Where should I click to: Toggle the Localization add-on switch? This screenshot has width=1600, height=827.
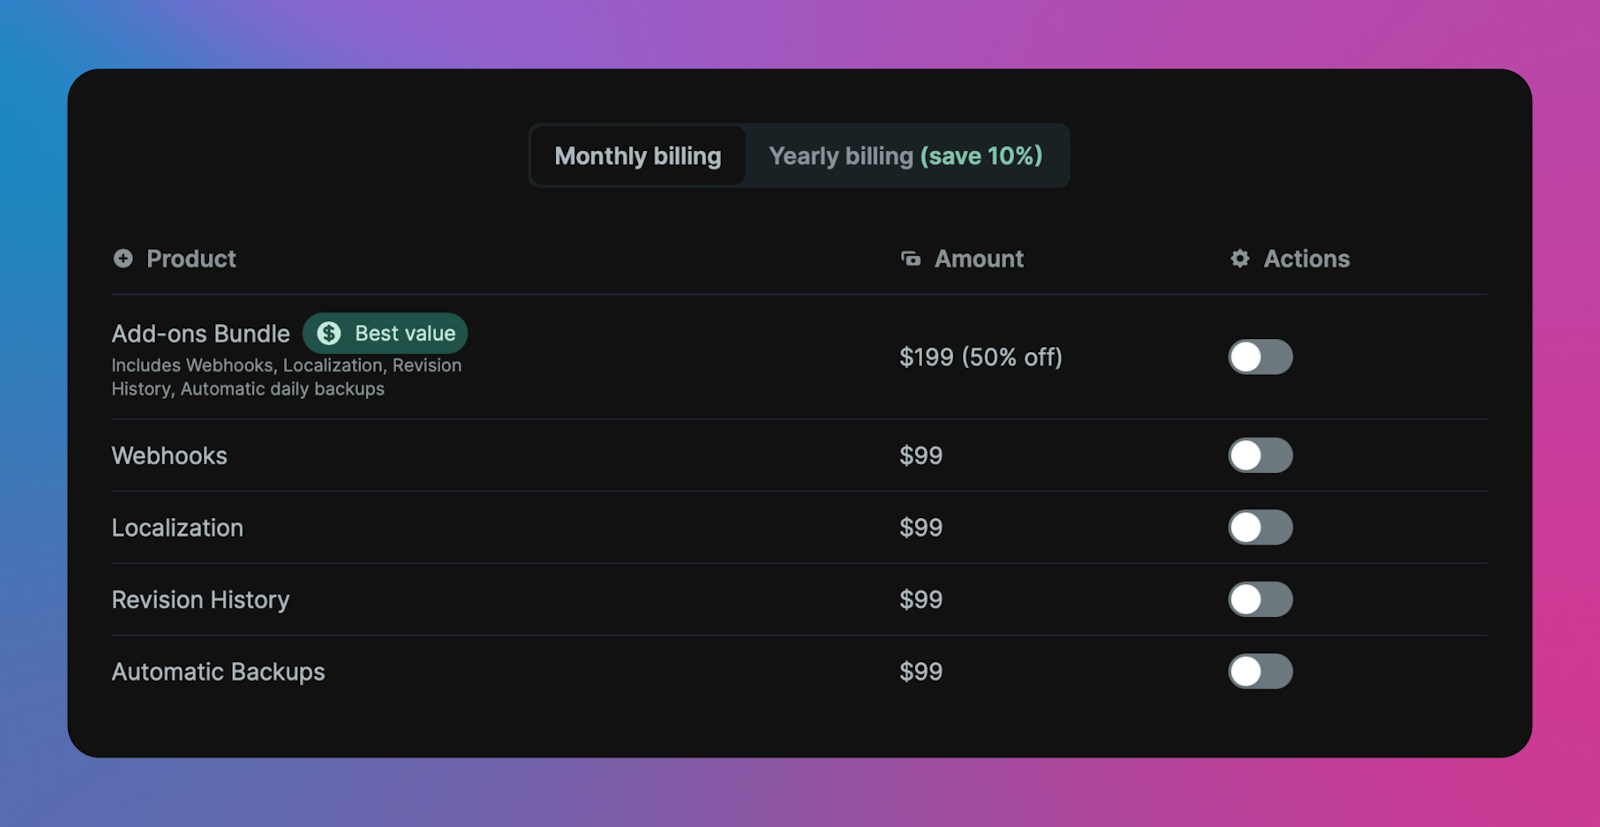pyautogui.click(x=1260, y=528)
